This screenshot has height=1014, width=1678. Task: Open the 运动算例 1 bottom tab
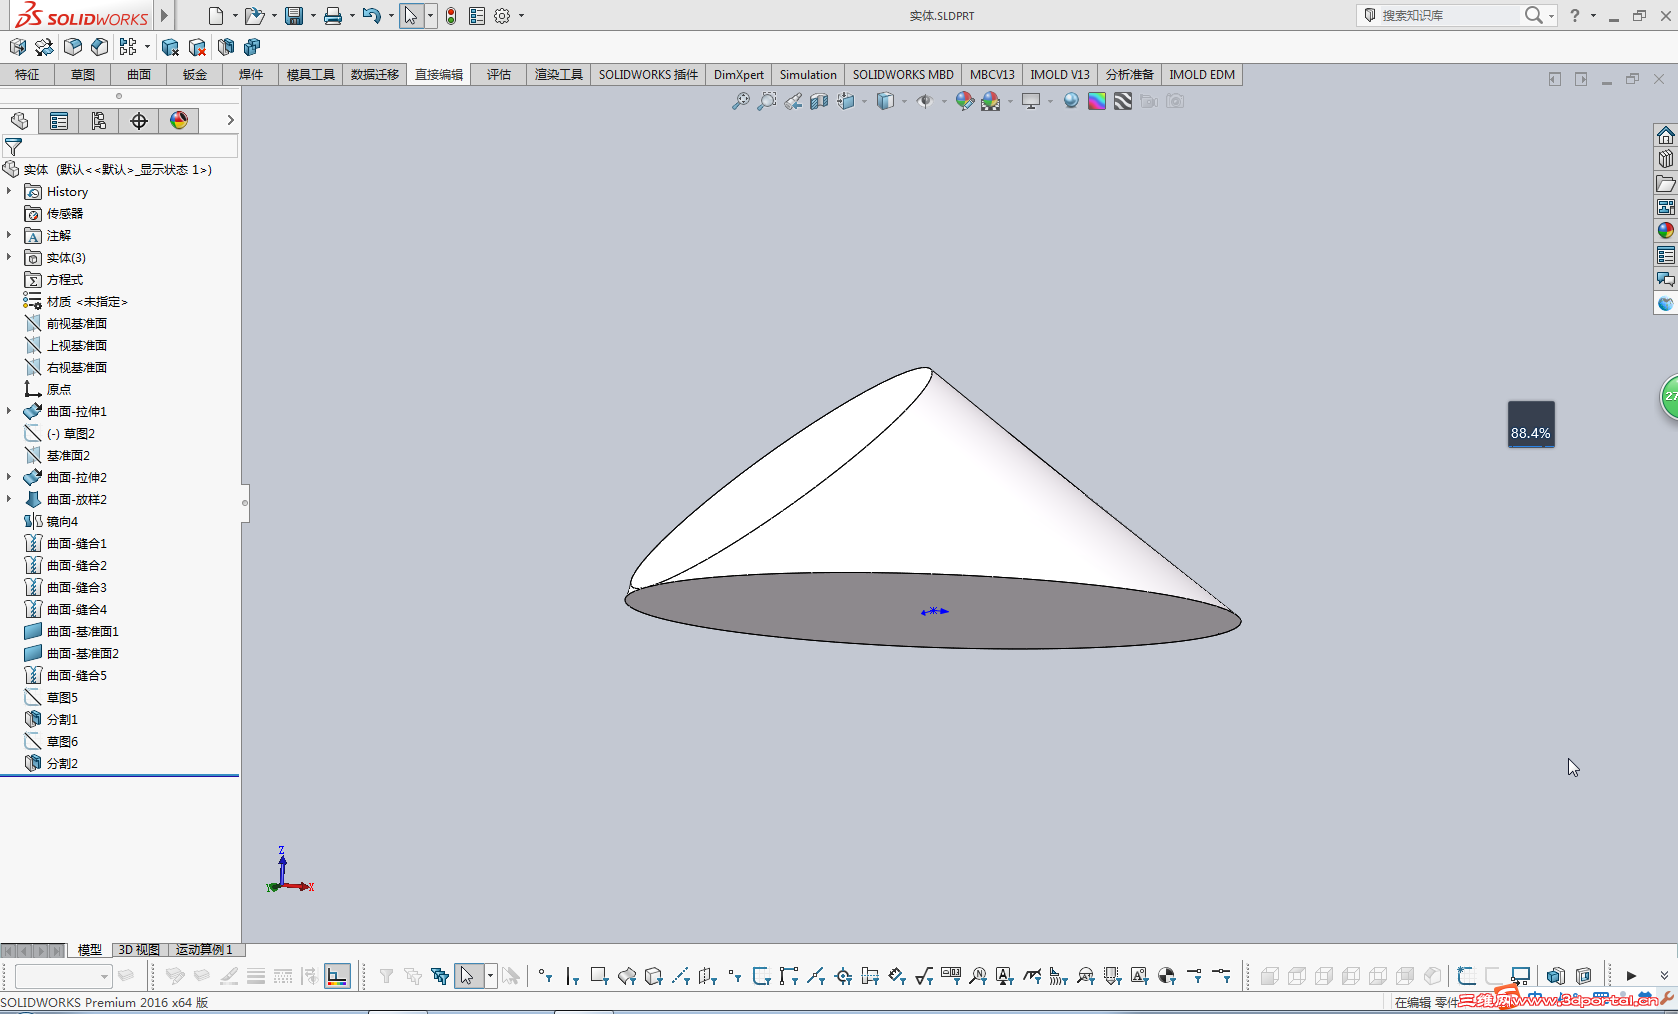click(x=204, y=950)
